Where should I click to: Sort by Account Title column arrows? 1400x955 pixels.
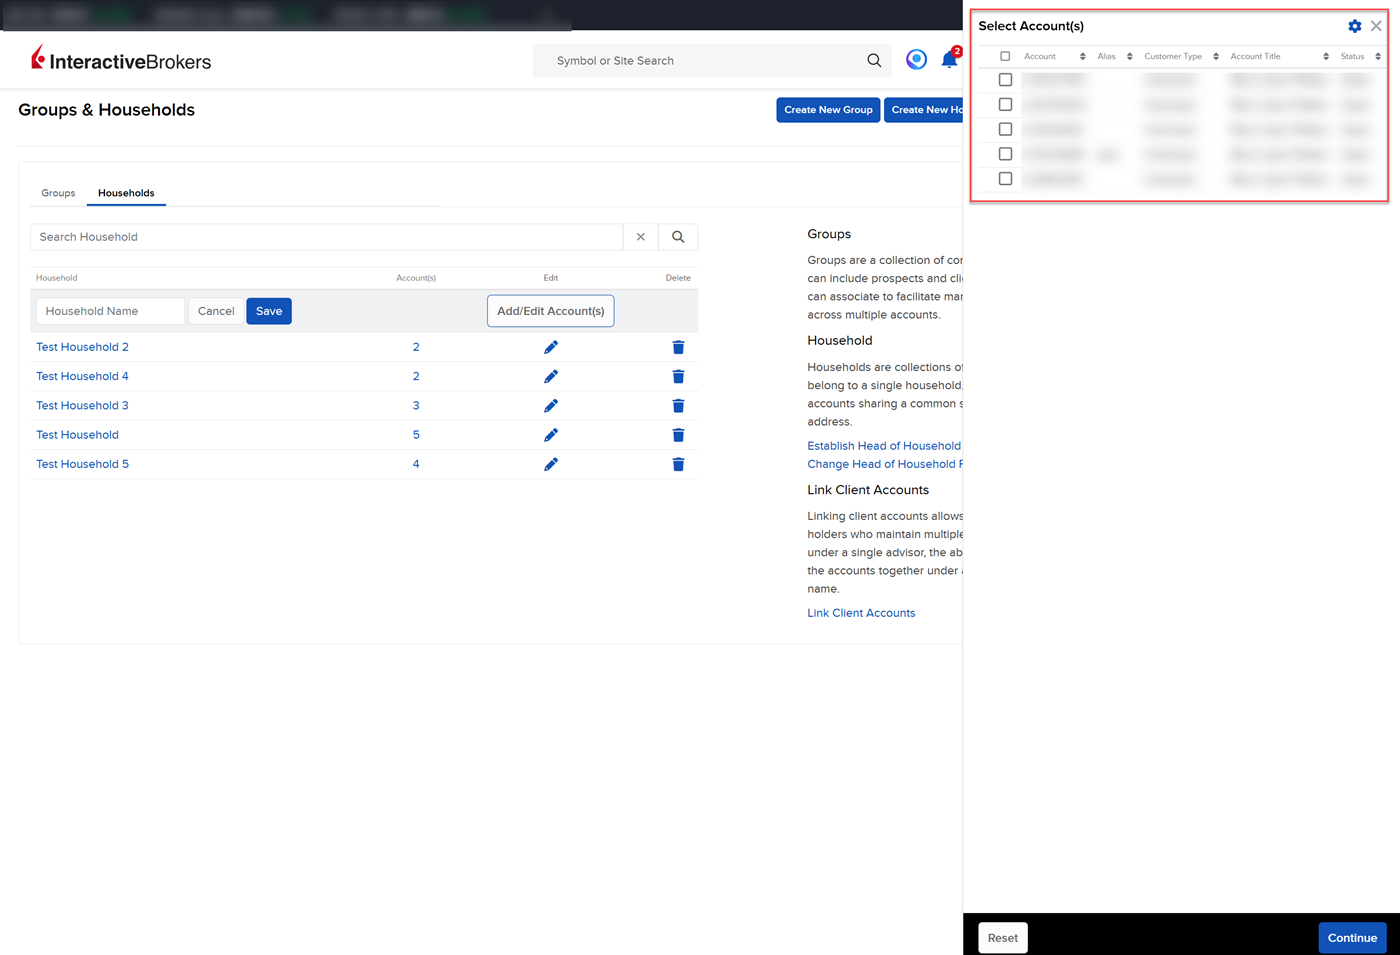tap(1326, 56)
